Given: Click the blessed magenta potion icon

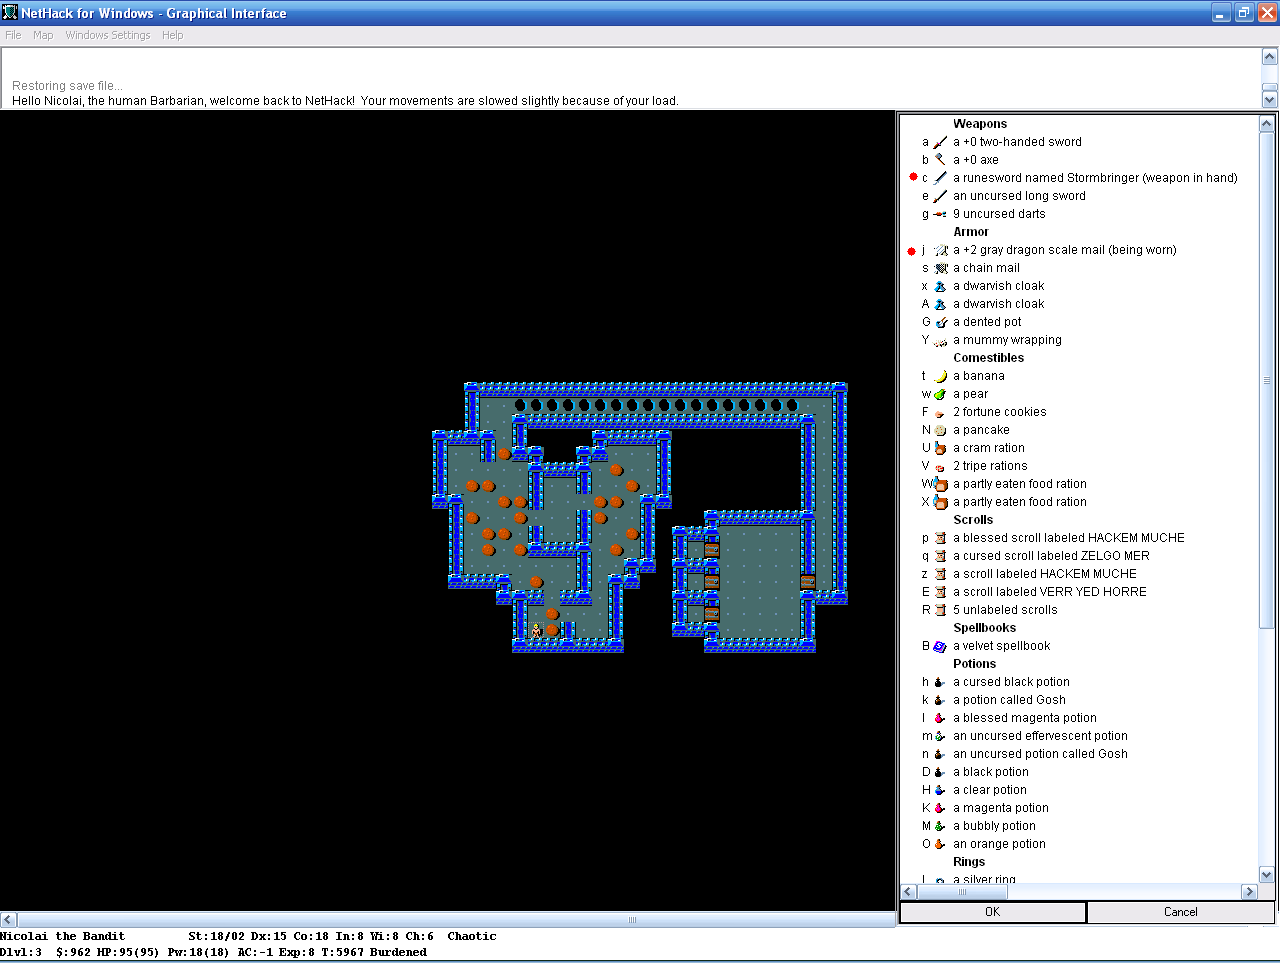Looking at the screenshot, I should (940, 718).
